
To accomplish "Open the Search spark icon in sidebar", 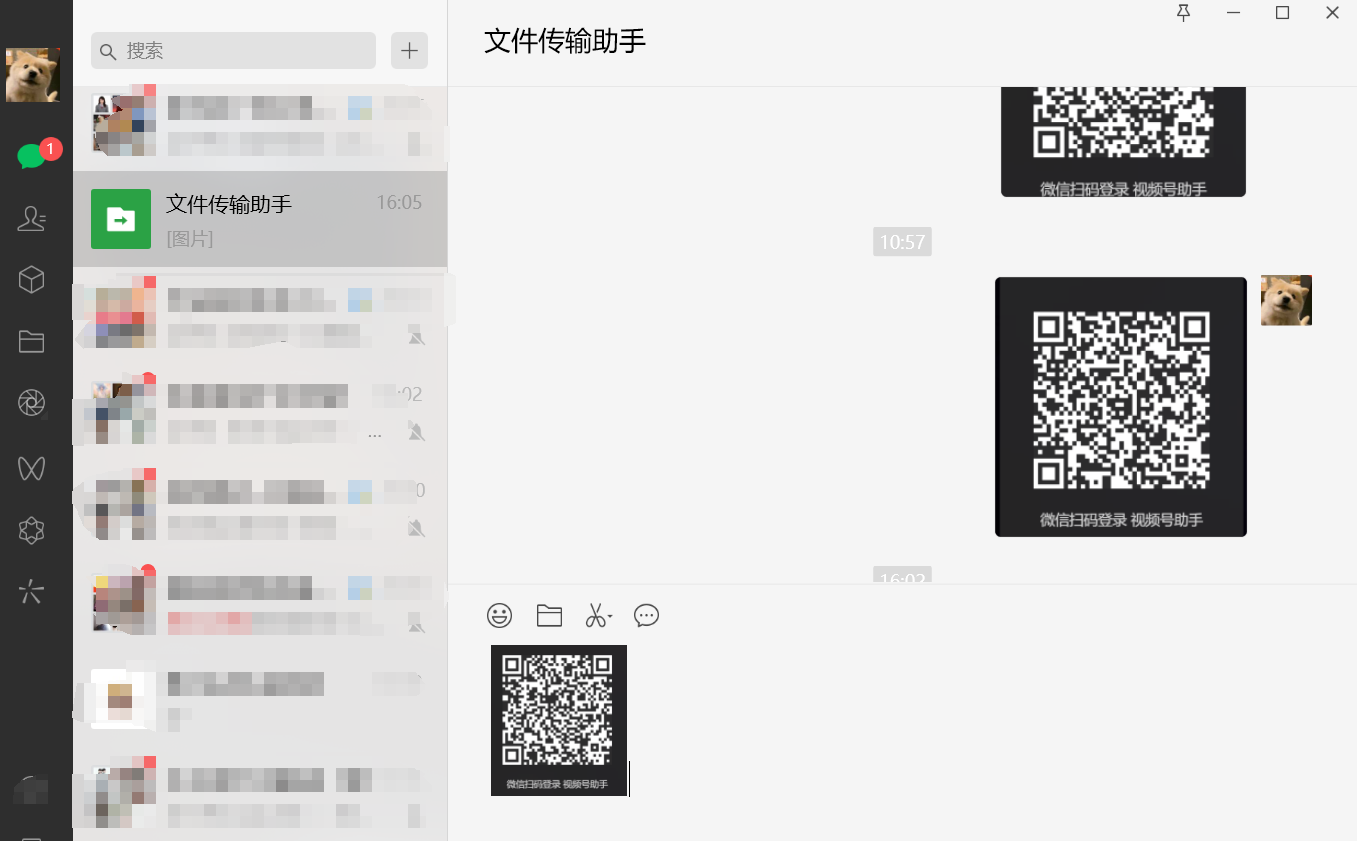I will pyautogui.click(x=32, y=592).
